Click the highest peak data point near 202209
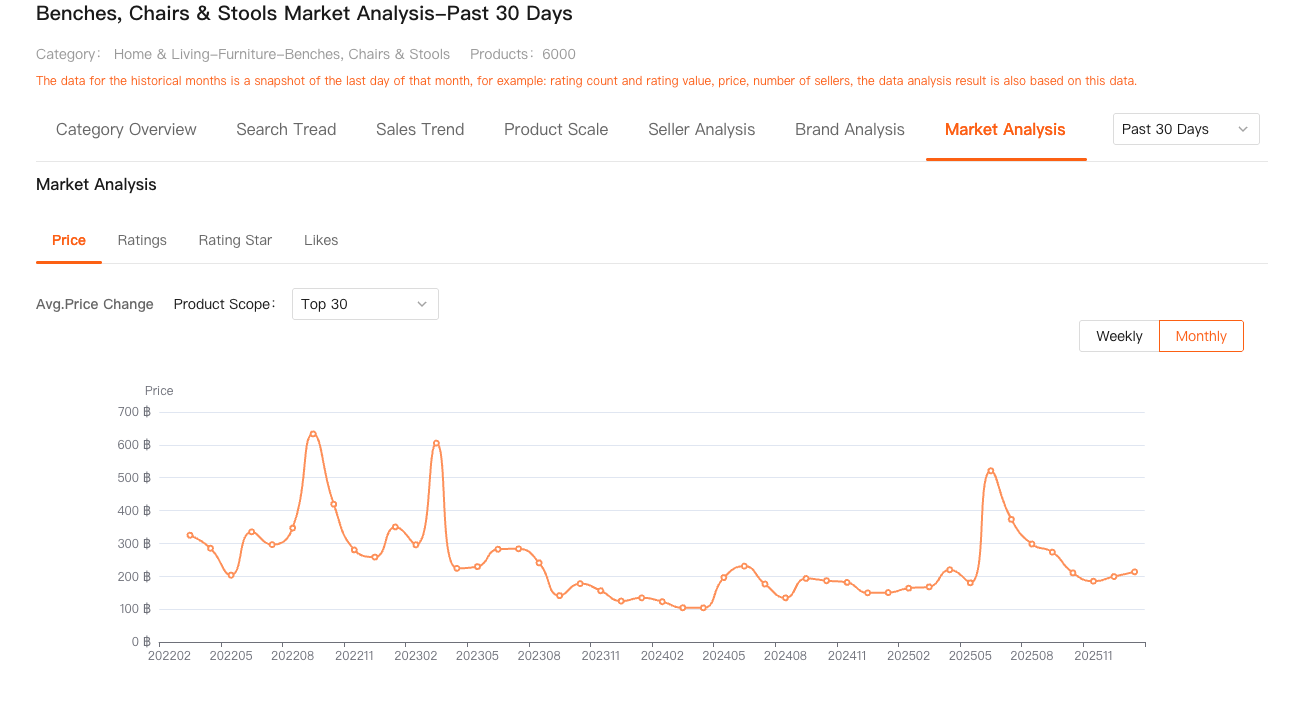The image size is (1304, 707). (x=313, y=434)
